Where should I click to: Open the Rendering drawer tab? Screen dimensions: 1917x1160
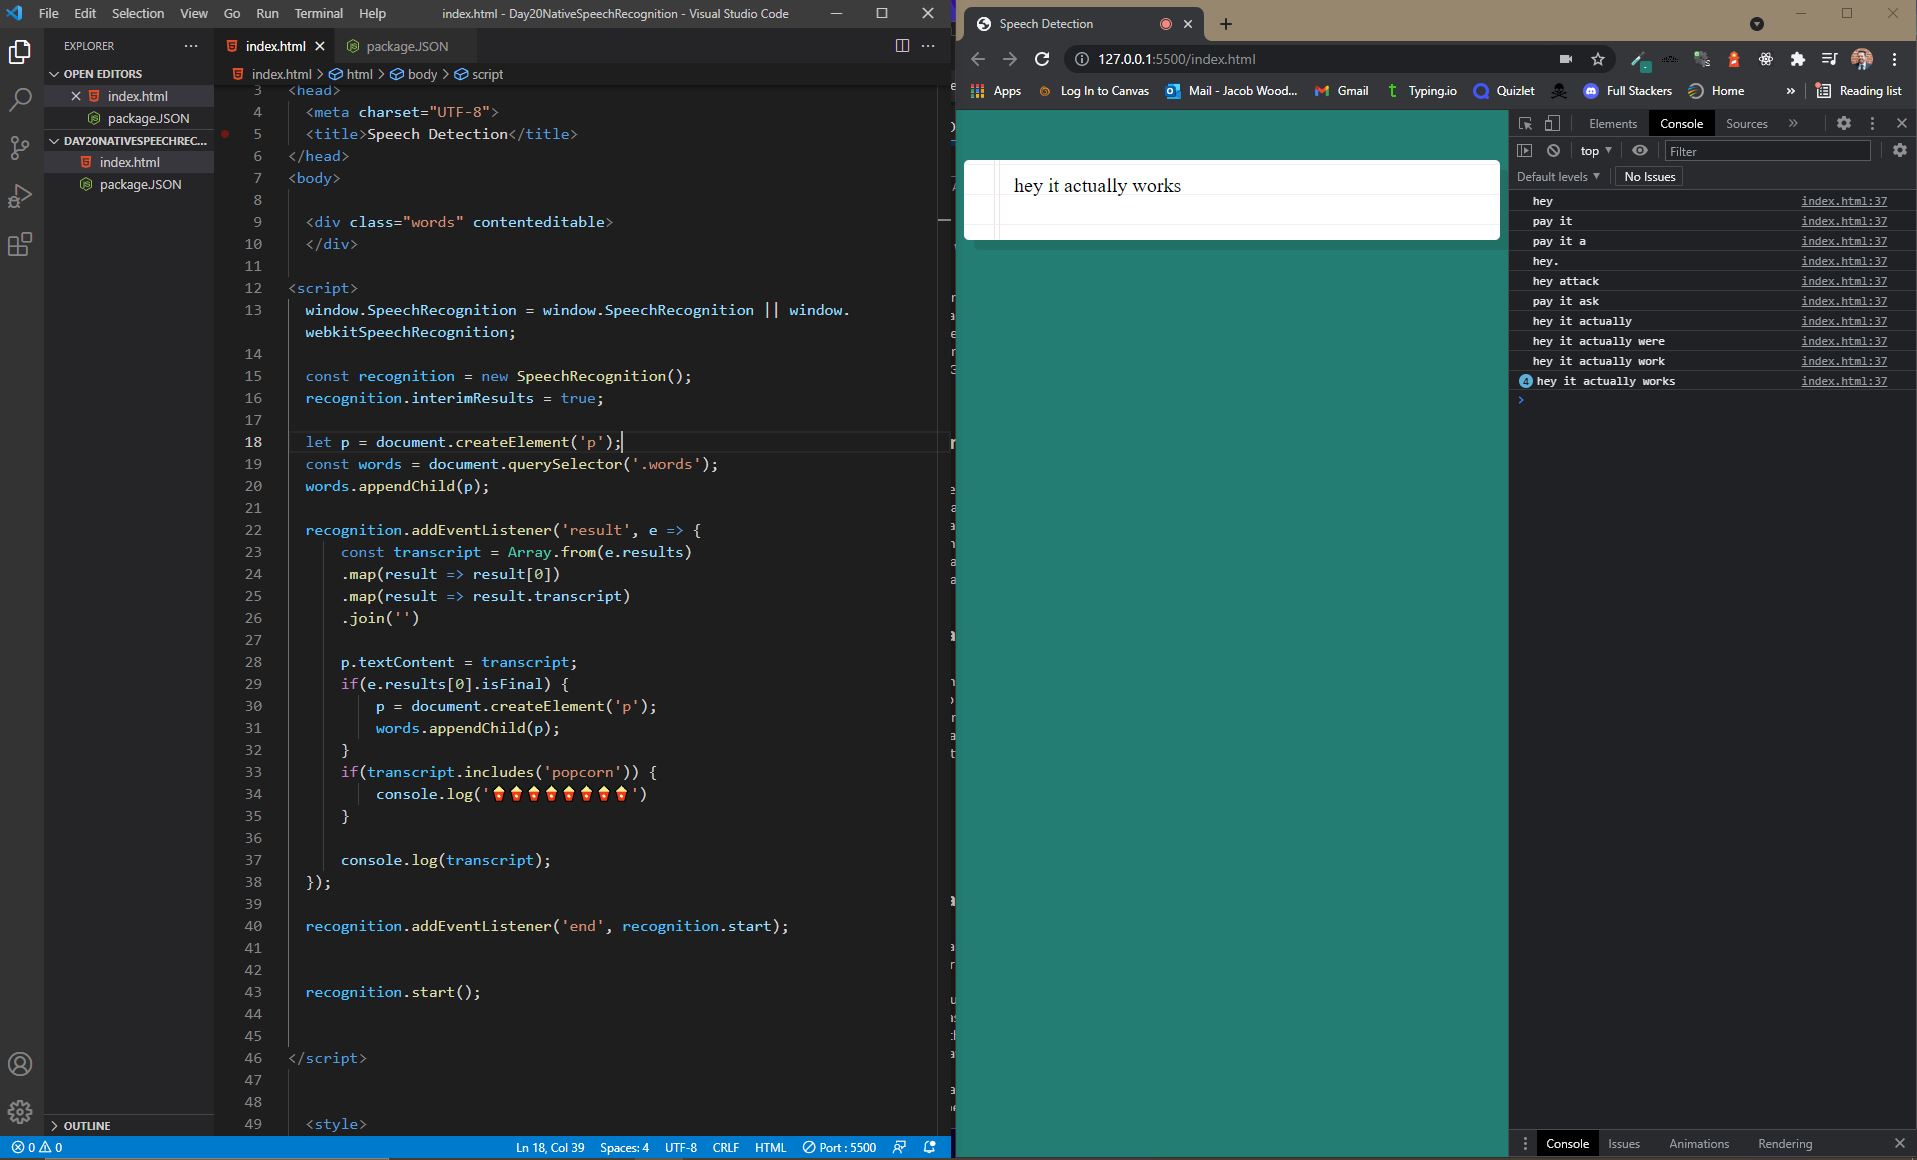tap(1785, 1144)
